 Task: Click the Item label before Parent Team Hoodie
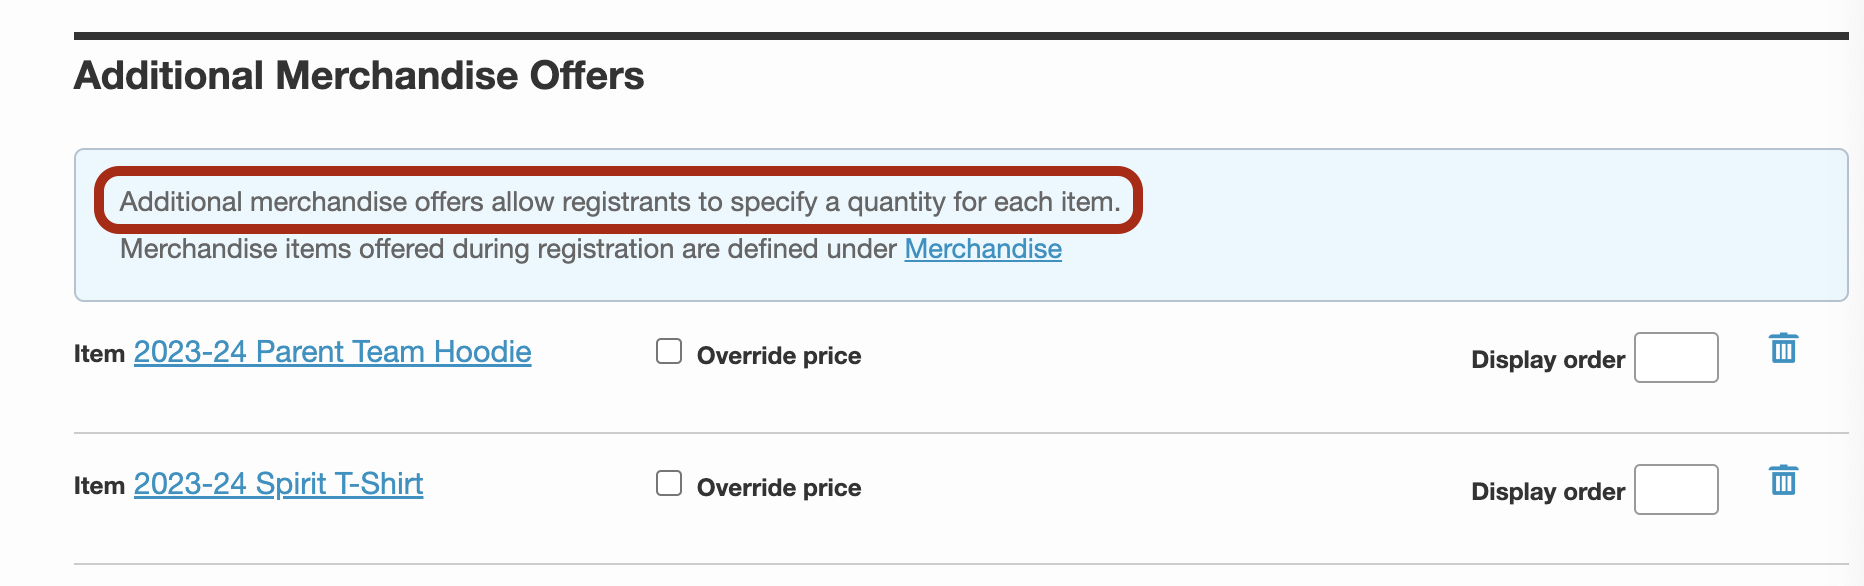point(99,354)
